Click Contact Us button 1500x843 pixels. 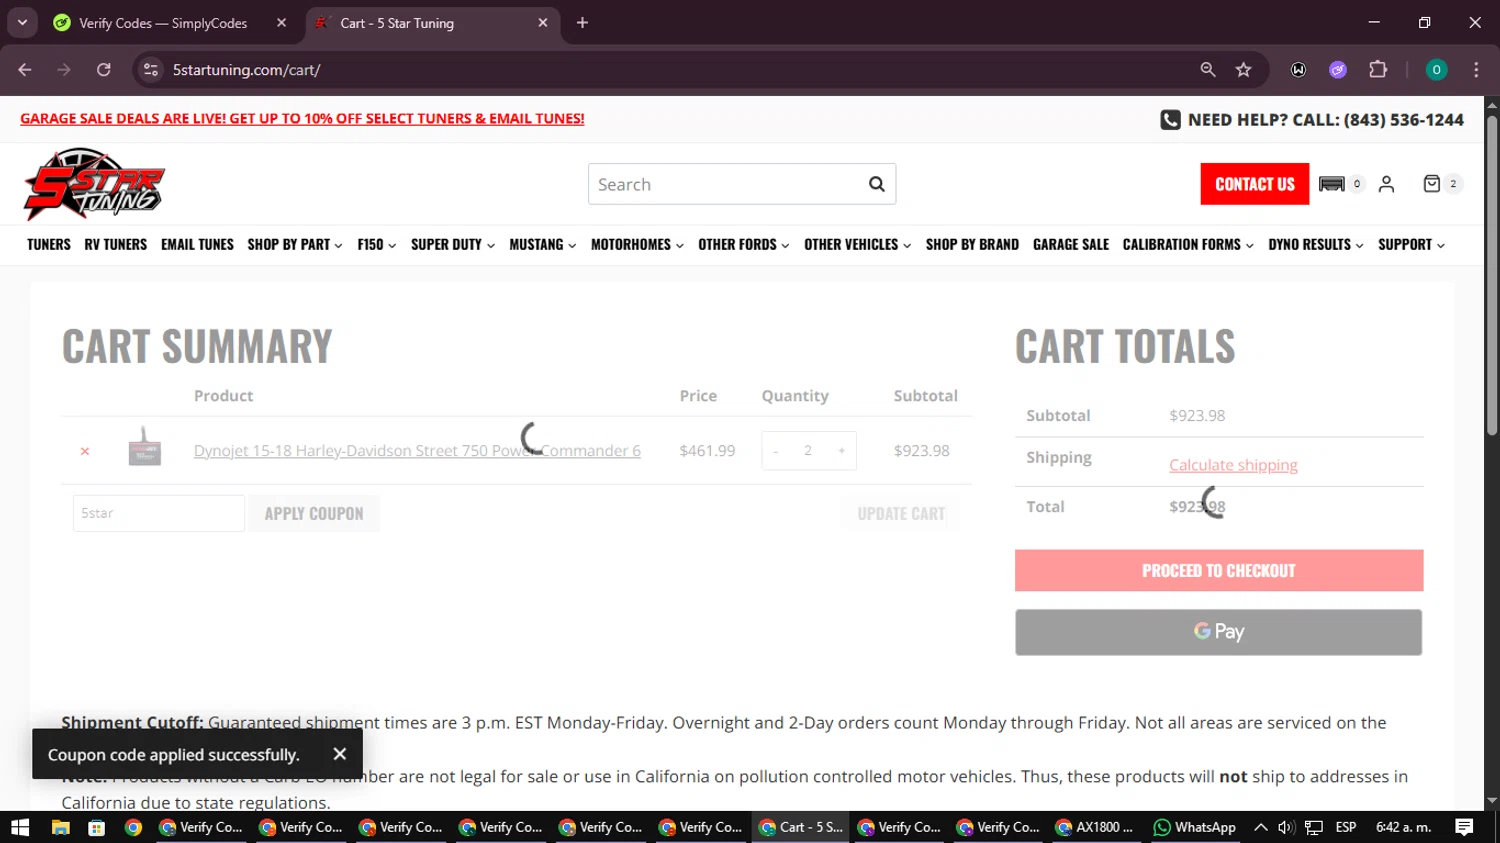tap(1255, 184)
